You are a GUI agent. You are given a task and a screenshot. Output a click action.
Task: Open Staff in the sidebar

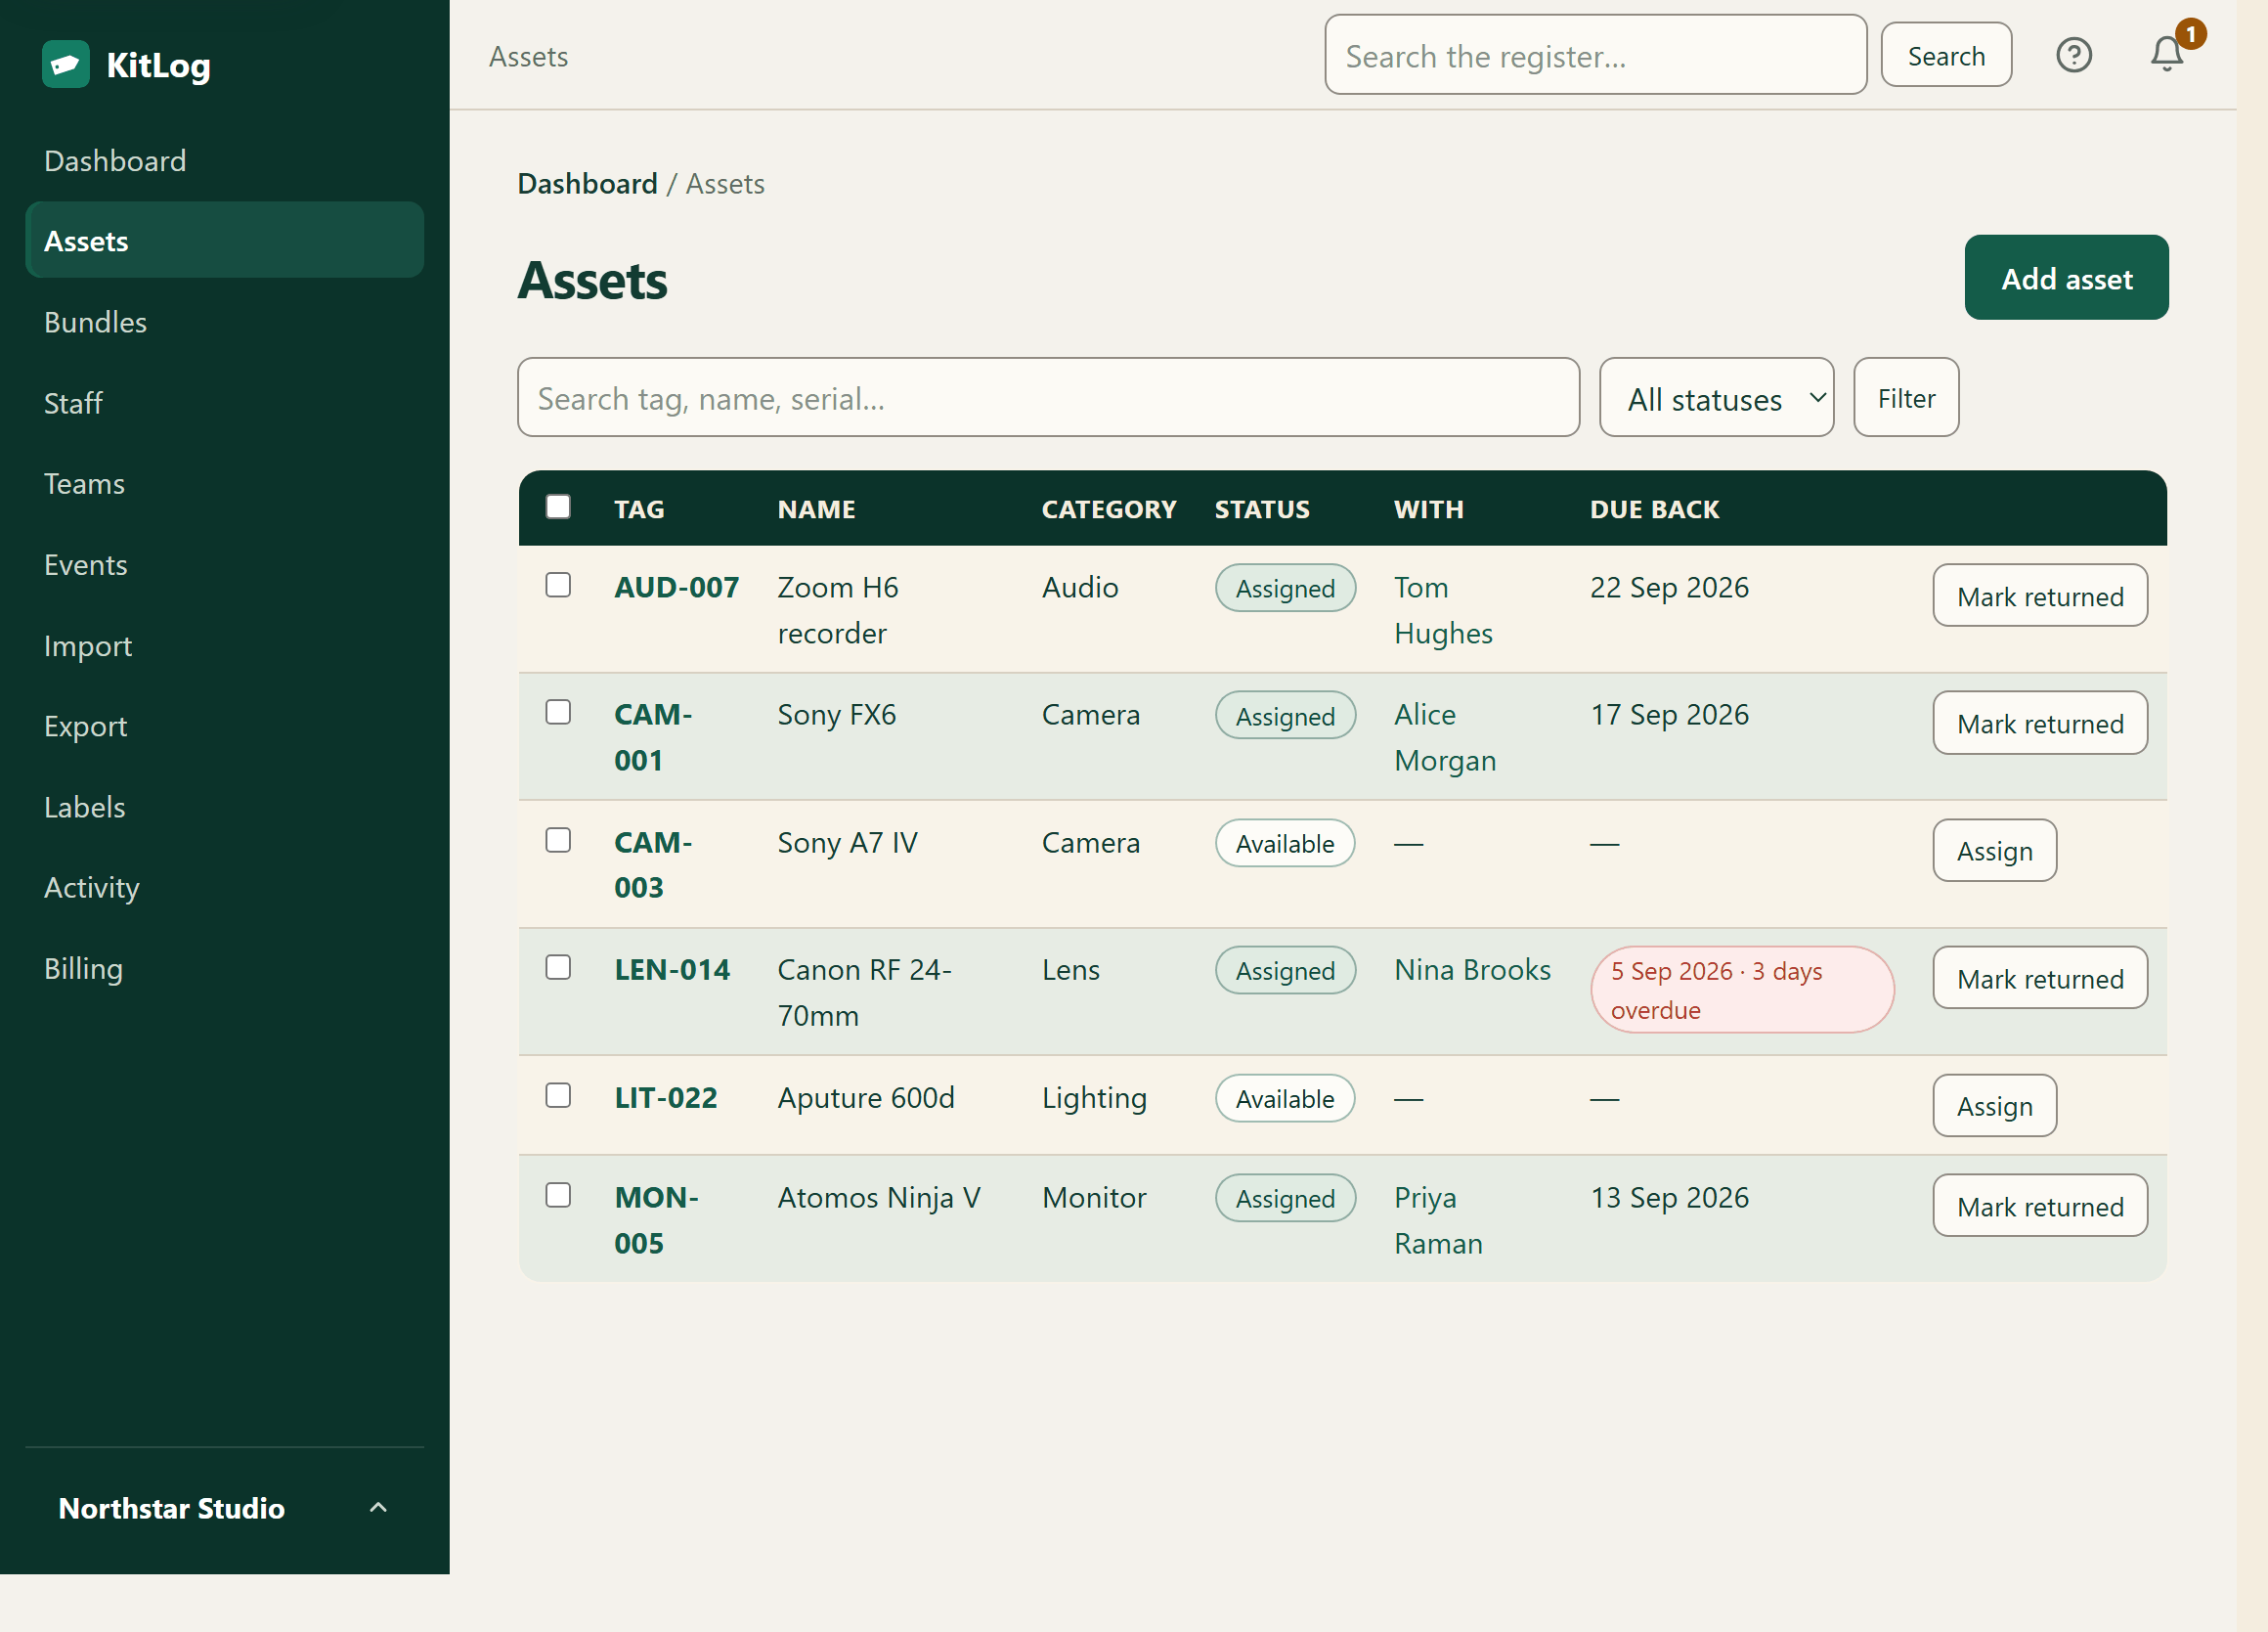[224, 403]
